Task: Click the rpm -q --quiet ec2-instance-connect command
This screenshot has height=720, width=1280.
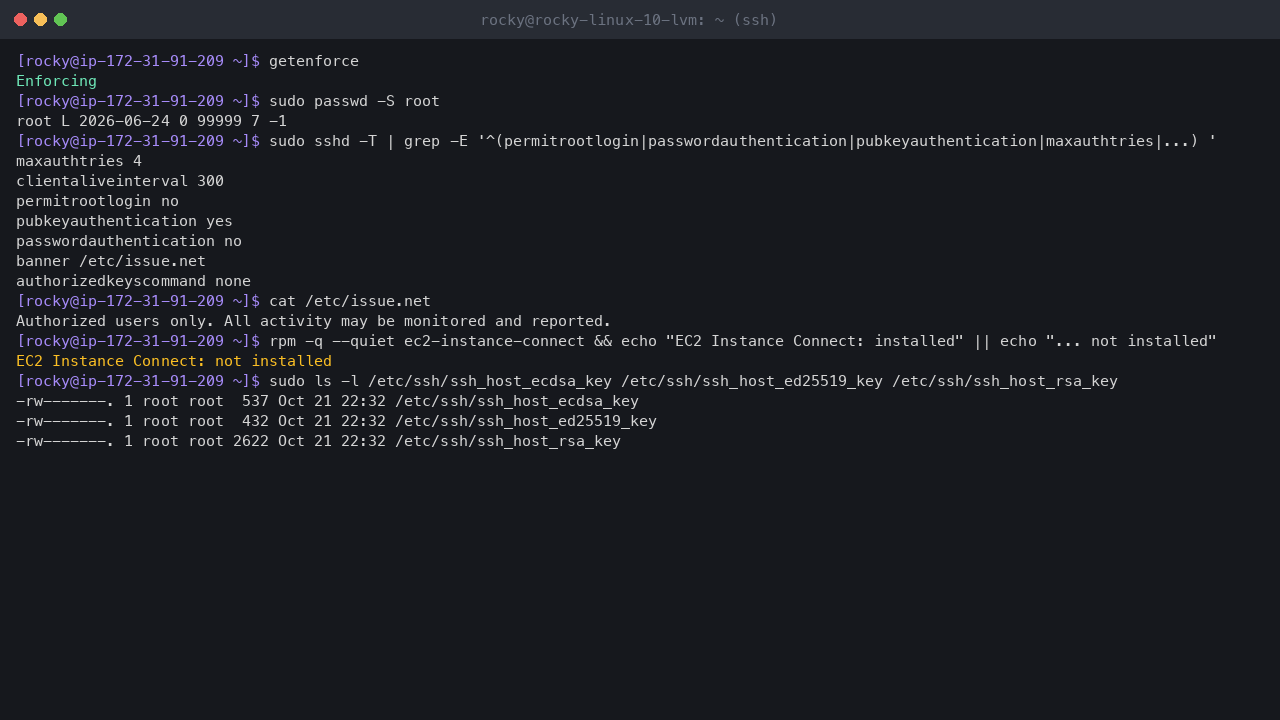Action: pyautogui.click(x=742, y=341)
